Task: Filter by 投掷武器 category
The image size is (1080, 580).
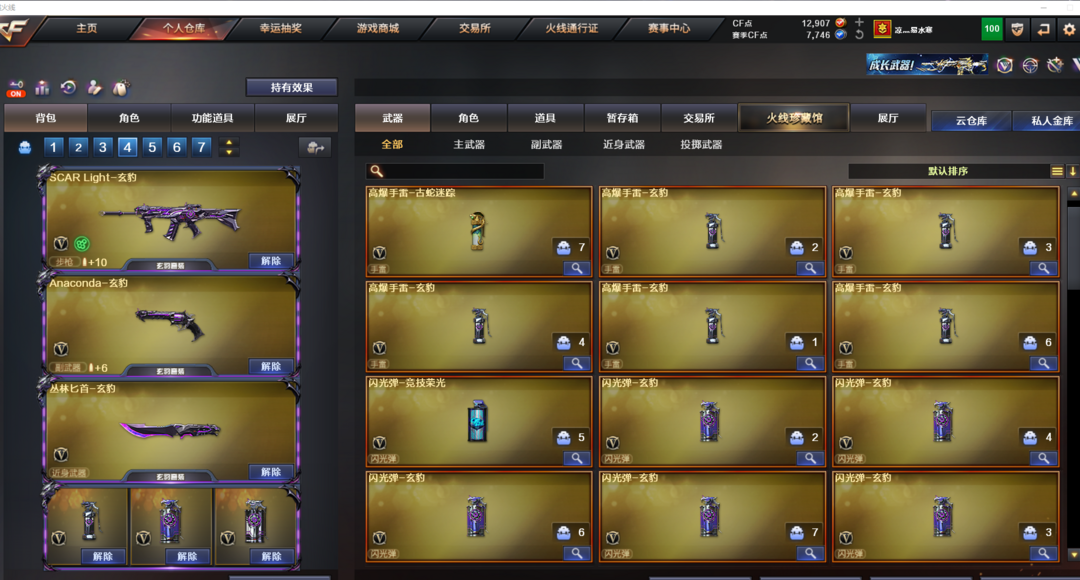Action: click(701, 145)
